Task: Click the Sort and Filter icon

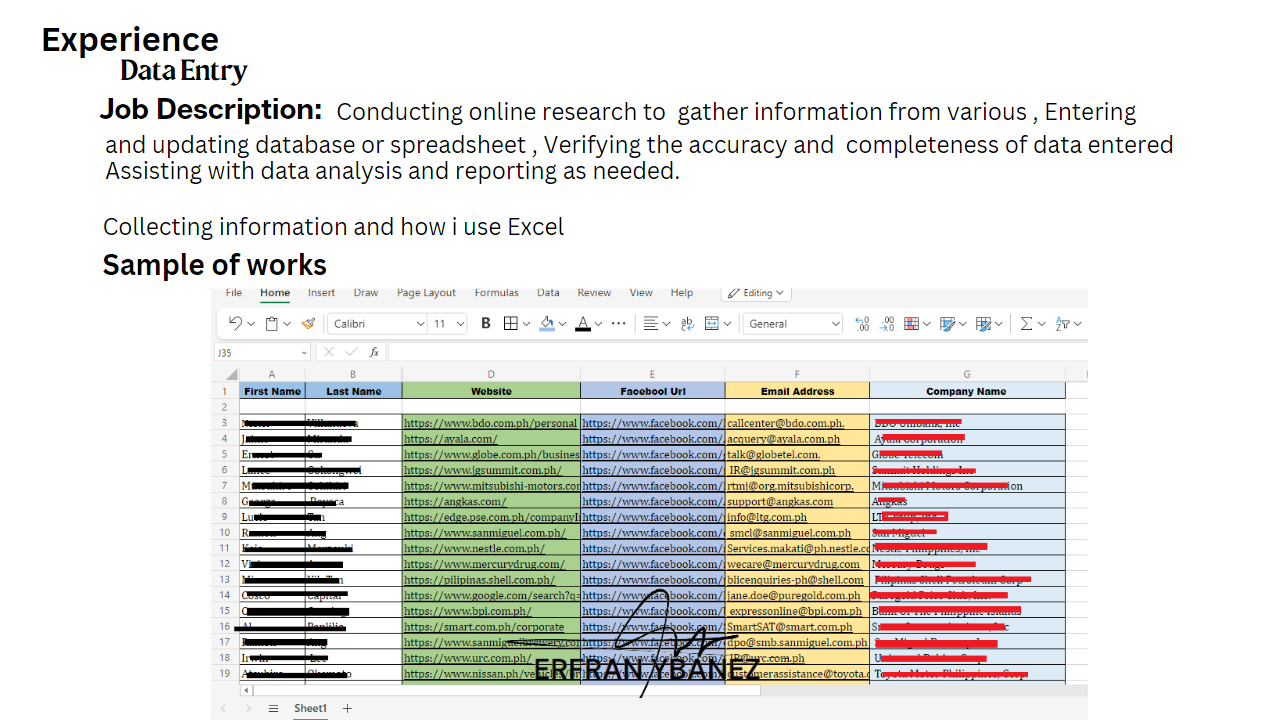Action: tap(1062, 323)
